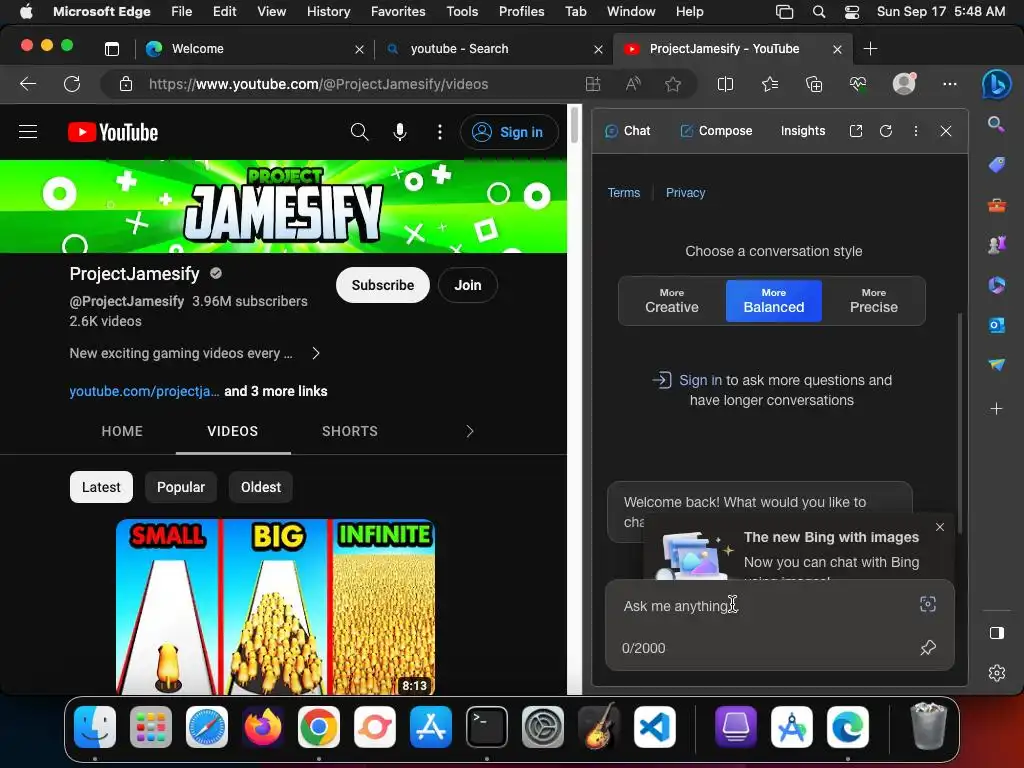The height and width of the screenshot is (768, 1024).
Task: Open the Drop paper plane sidebar icon
Action: [x=997, y=364]
